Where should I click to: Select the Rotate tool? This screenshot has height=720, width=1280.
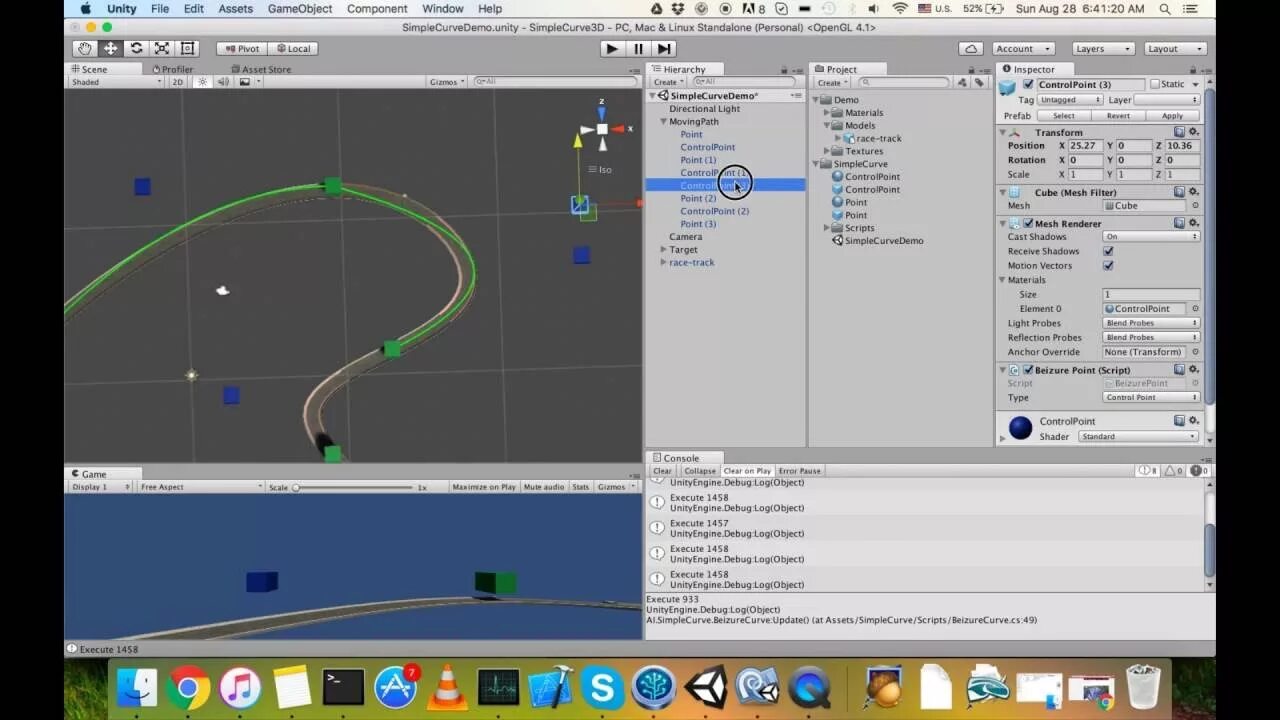coord(136,48)
